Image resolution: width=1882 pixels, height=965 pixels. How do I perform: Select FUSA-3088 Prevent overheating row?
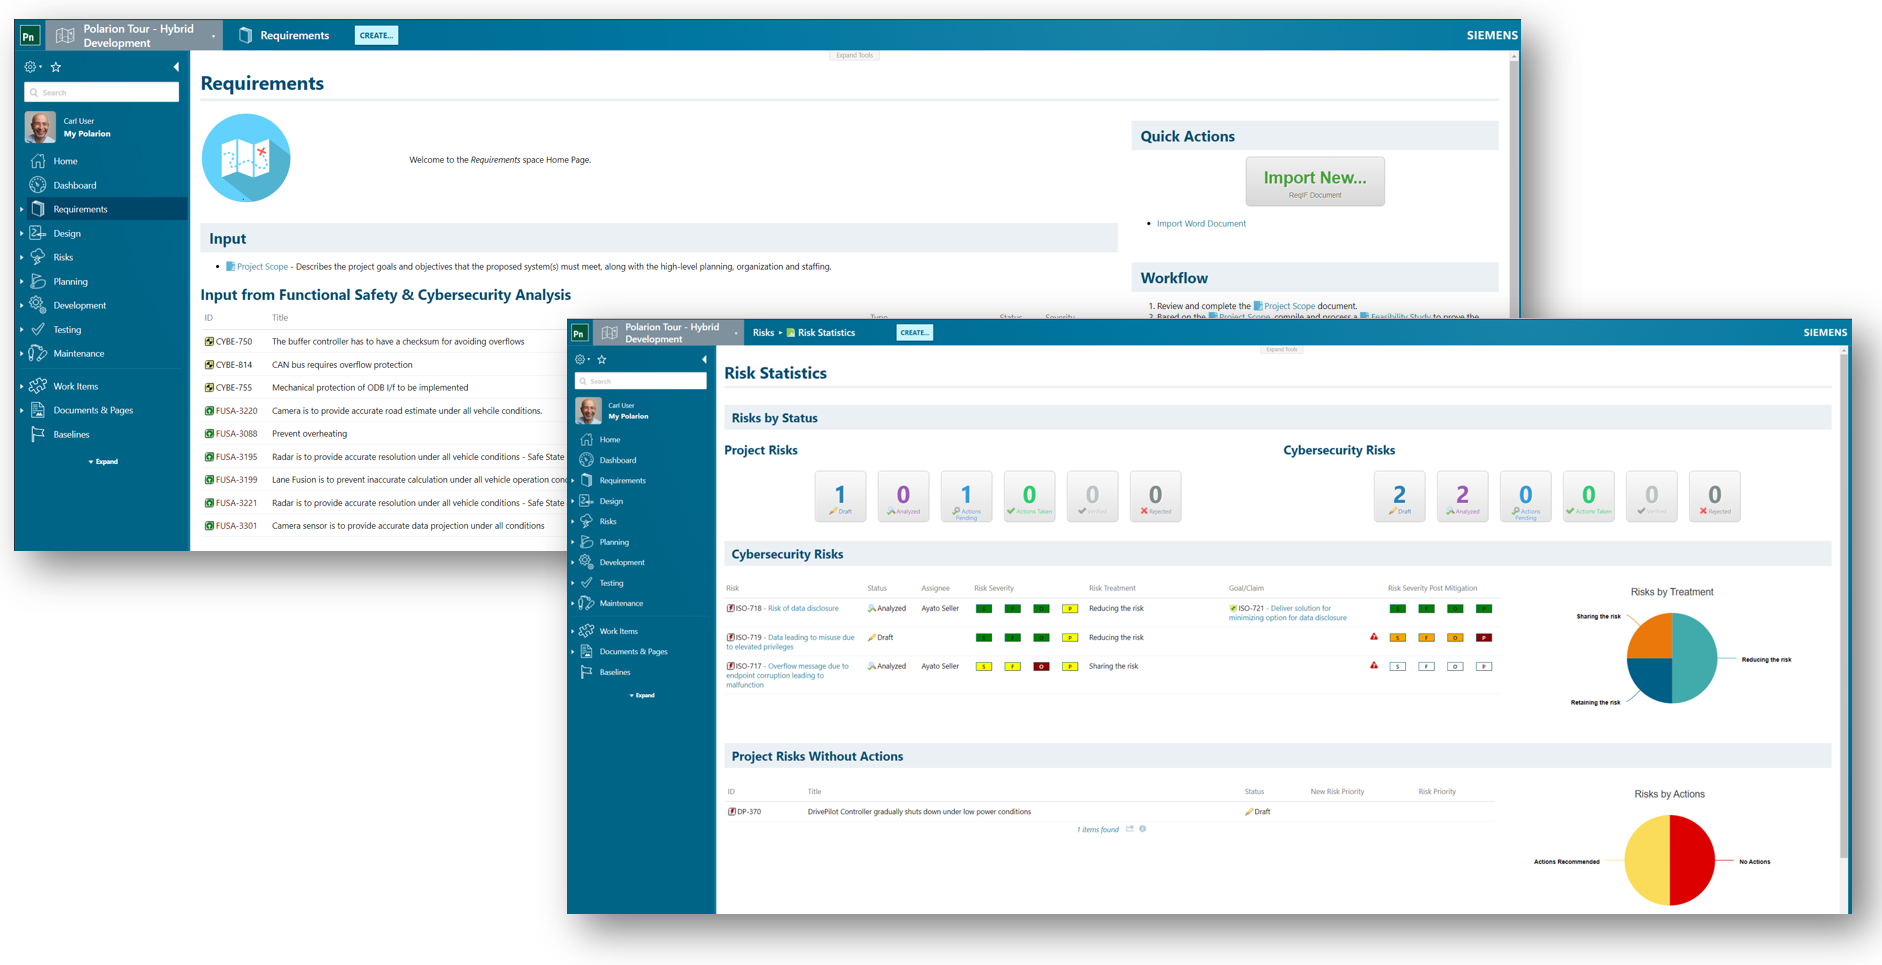pyautogui.click(x=385, y=434)
